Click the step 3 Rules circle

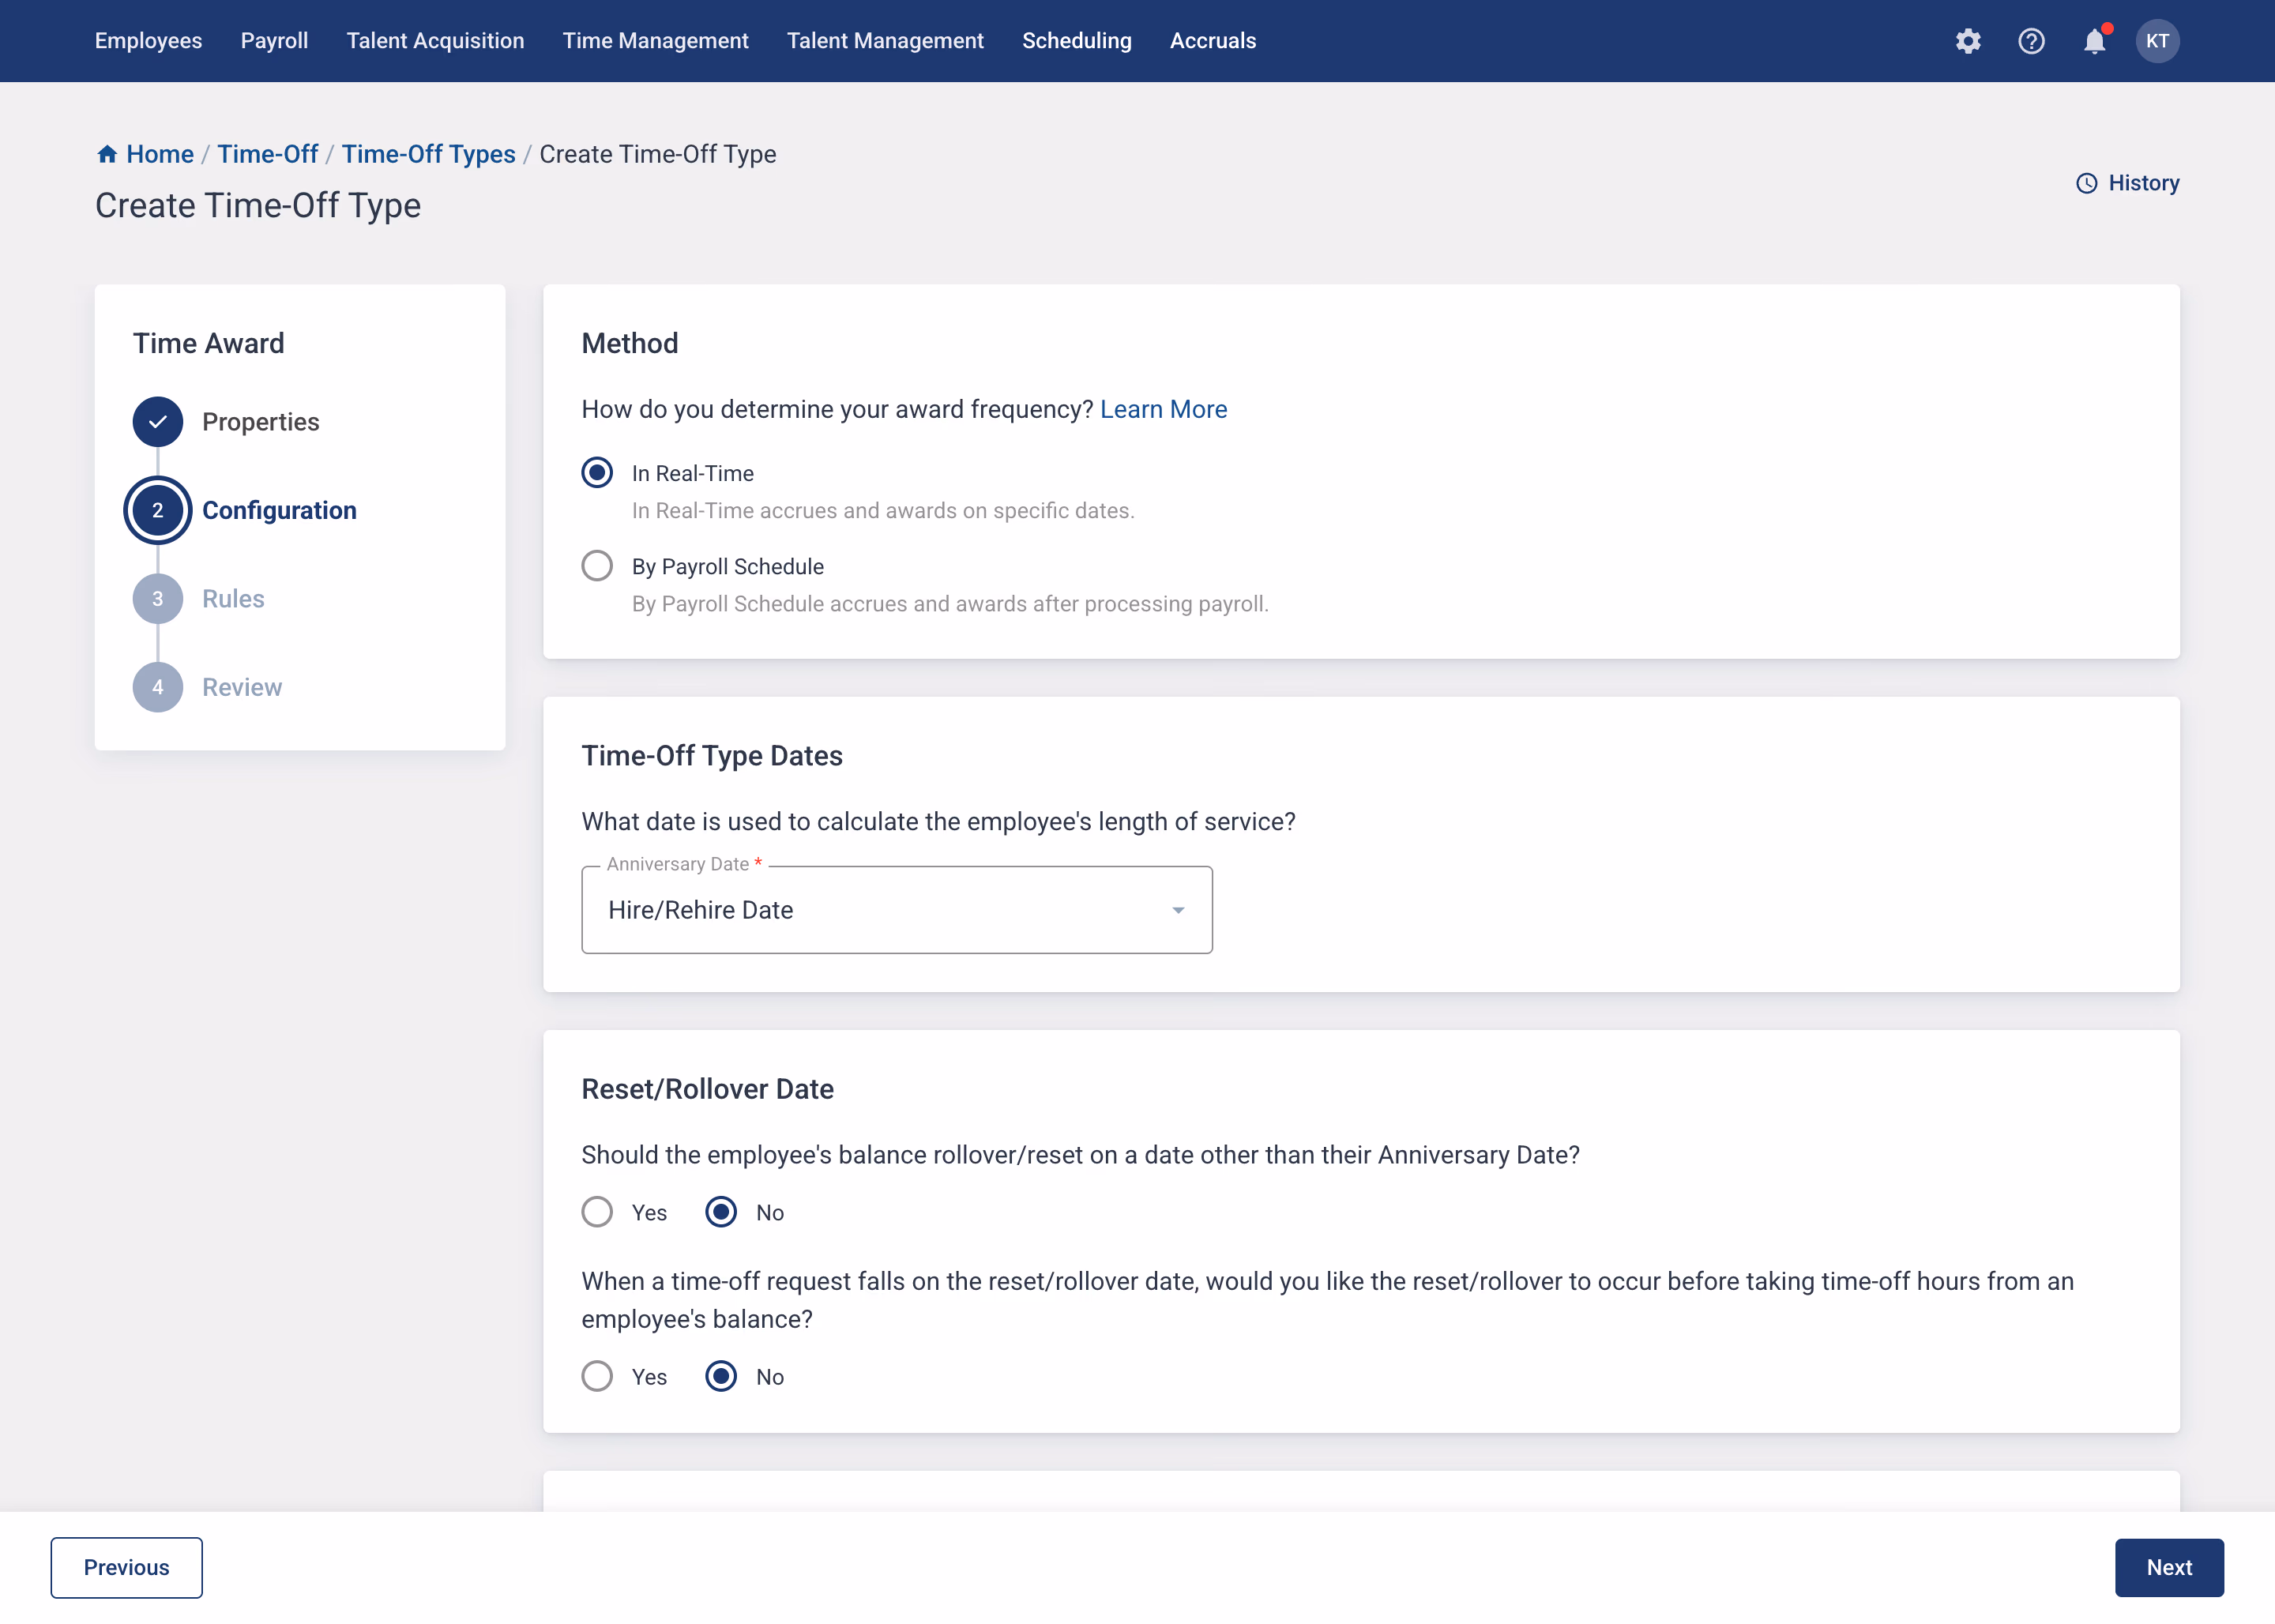tap(158, 599)
